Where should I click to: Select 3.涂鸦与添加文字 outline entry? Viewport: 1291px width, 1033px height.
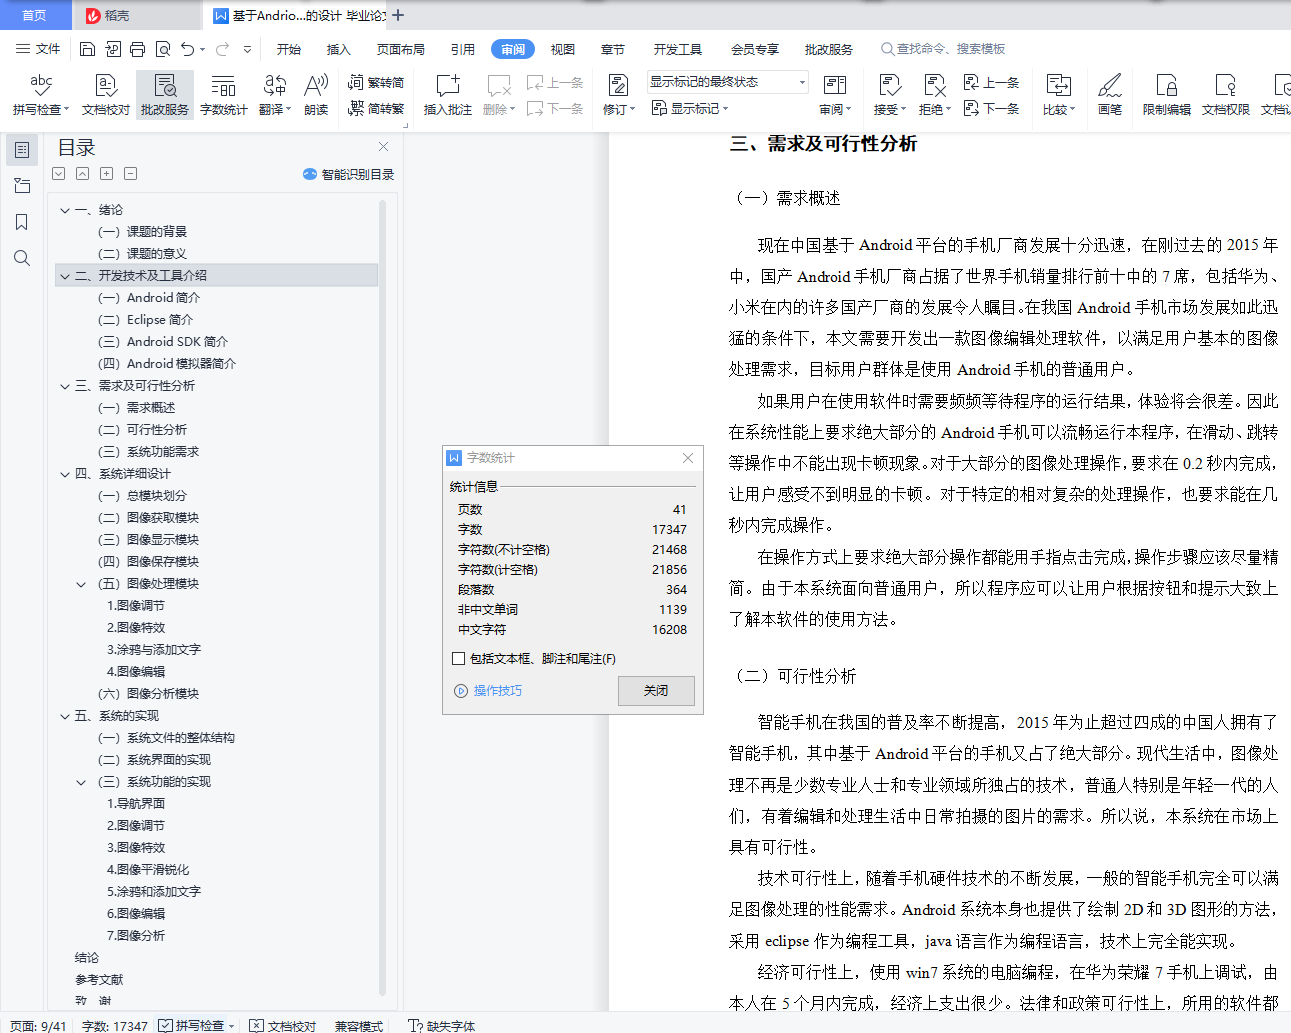(154, 650)
